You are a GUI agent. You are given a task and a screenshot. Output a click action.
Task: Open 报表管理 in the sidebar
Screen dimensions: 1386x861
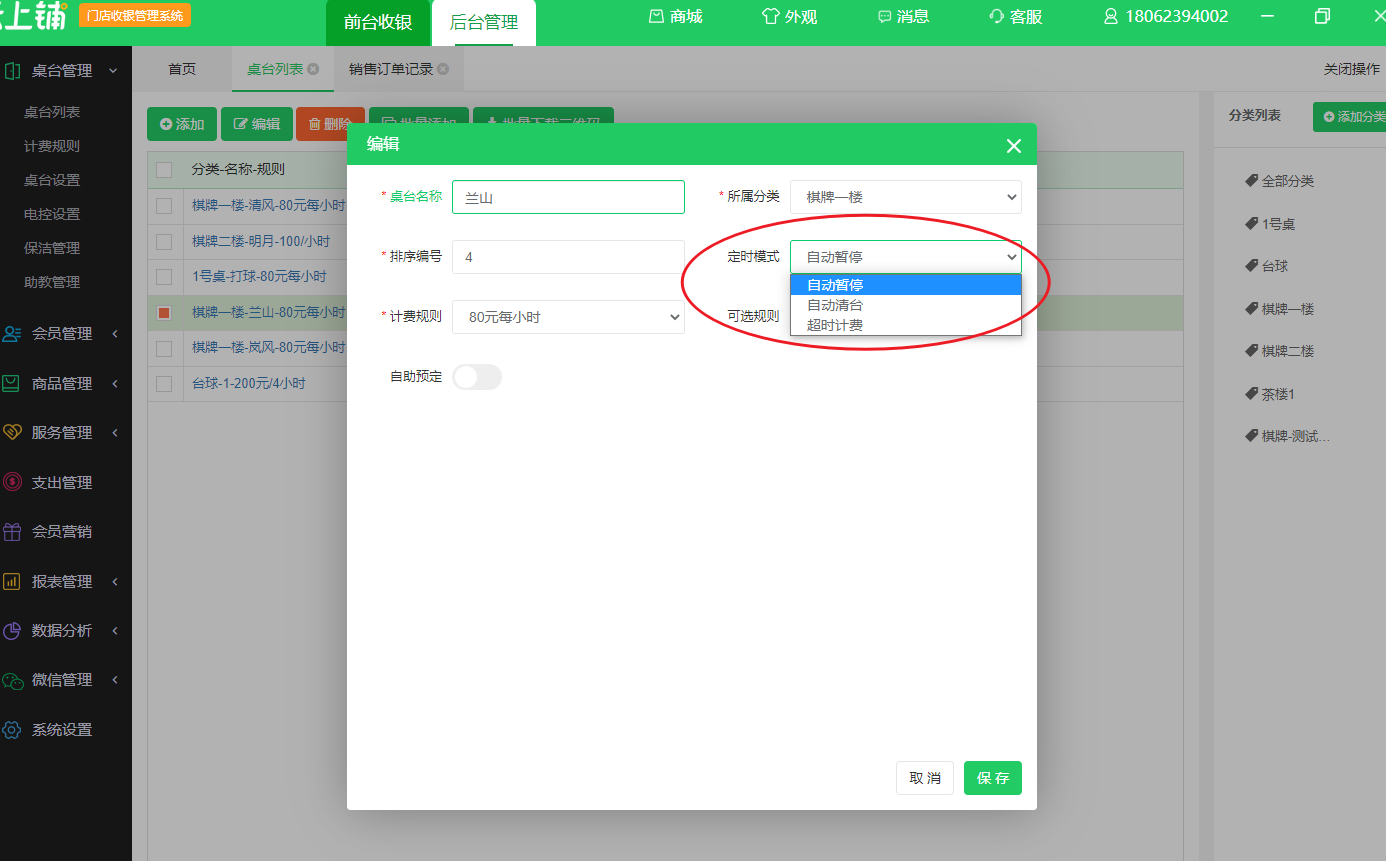point(62,581)
